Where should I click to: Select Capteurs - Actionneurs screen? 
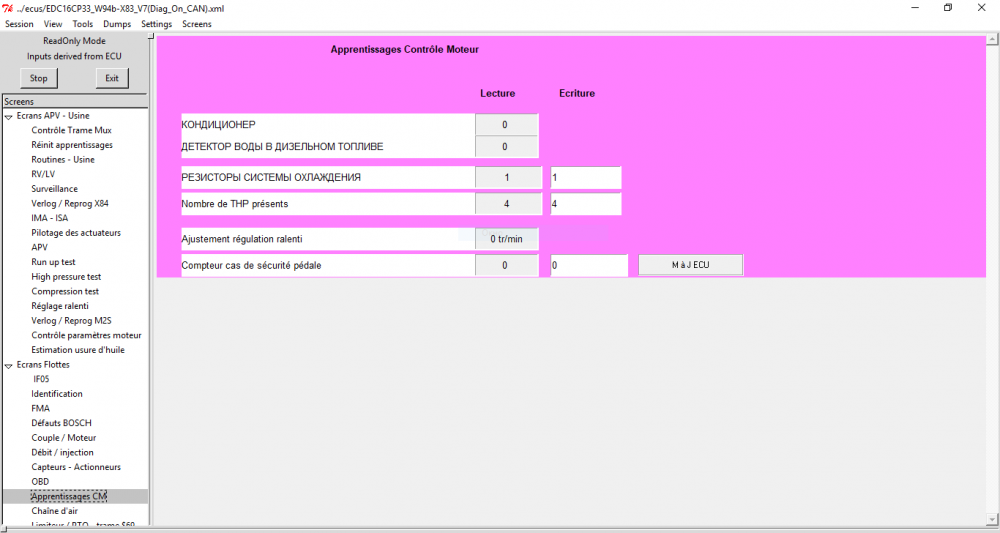click(76, 467)
